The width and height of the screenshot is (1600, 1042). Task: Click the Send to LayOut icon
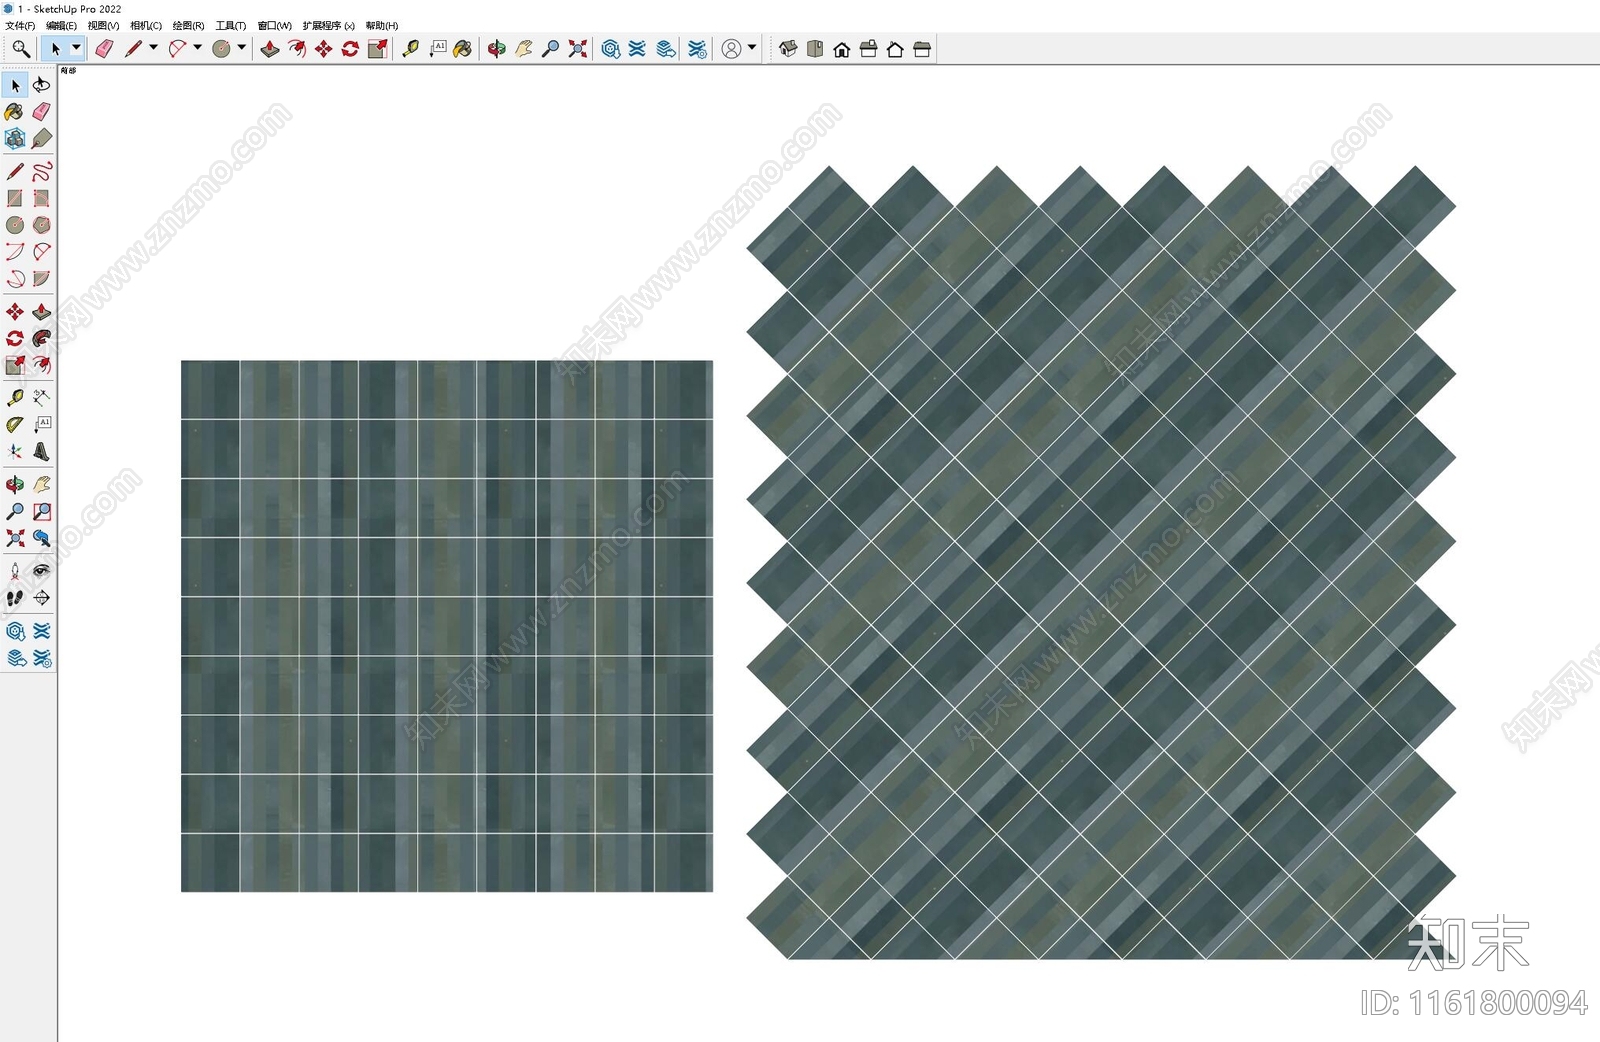(666, 48)
